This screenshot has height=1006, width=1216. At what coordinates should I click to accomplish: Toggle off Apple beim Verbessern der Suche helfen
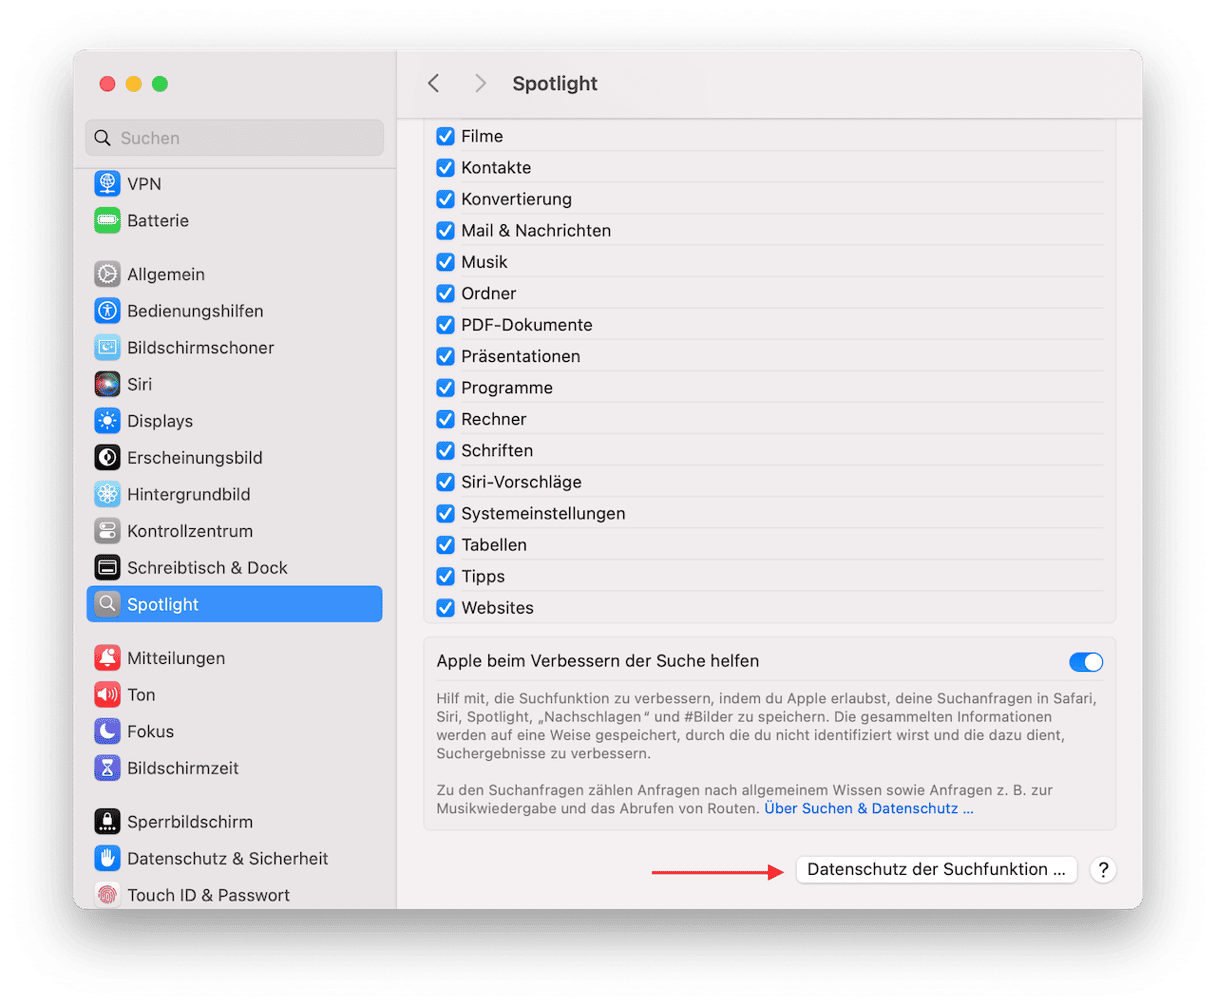point(1085,662)
